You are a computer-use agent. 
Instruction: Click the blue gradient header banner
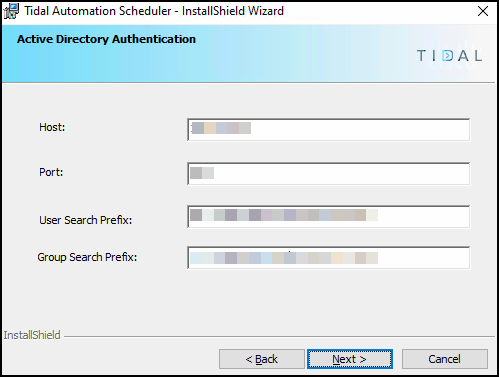[x=249, y=54]
